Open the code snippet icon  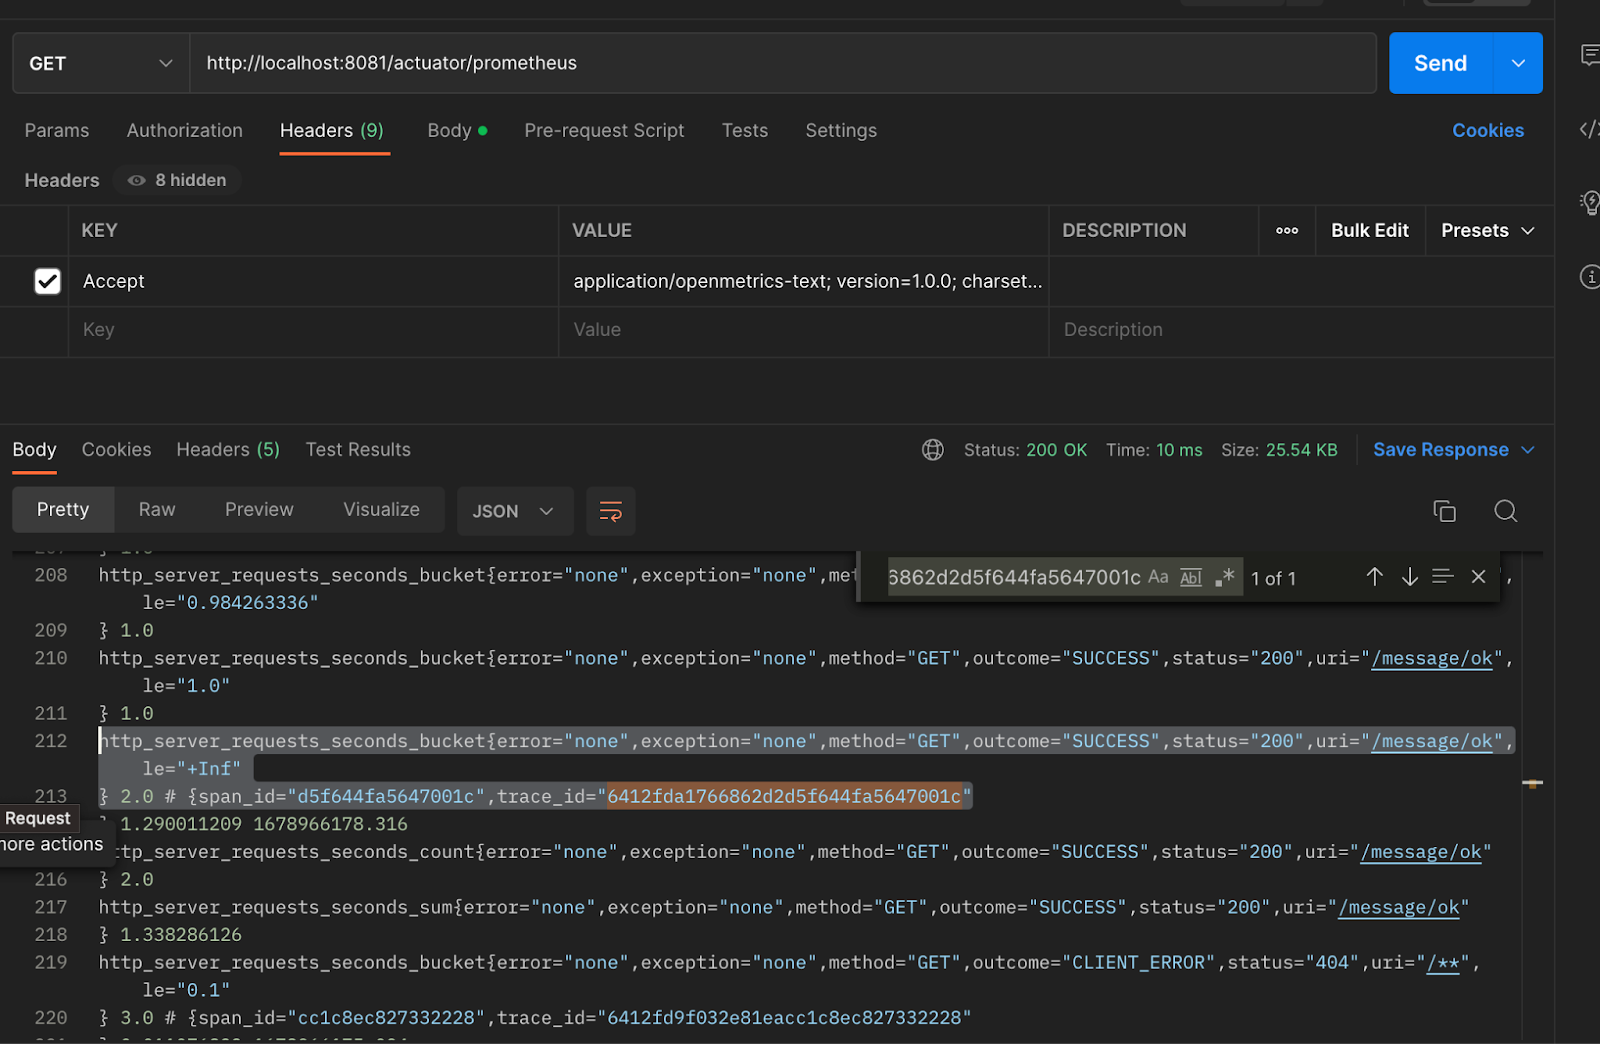(x=1589, y=129)
